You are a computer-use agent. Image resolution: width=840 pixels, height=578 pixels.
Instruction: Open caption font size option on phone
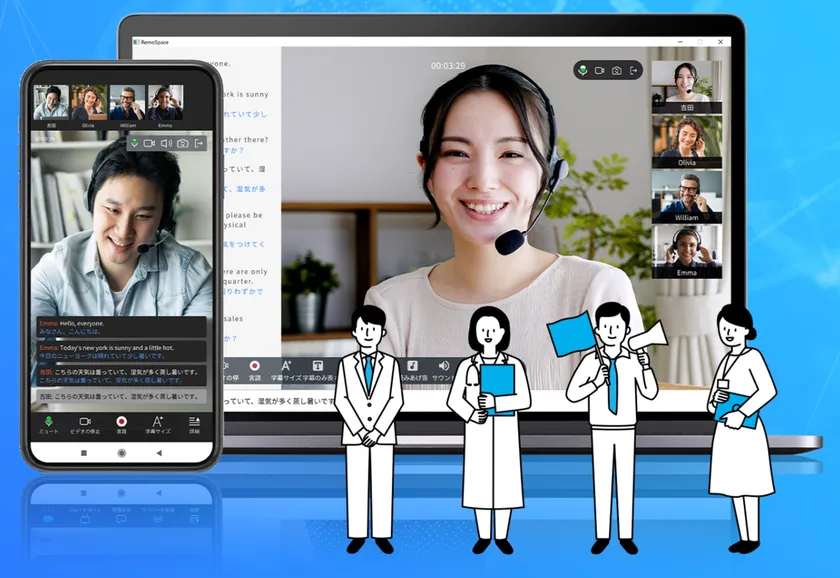(x=158, y=422)
